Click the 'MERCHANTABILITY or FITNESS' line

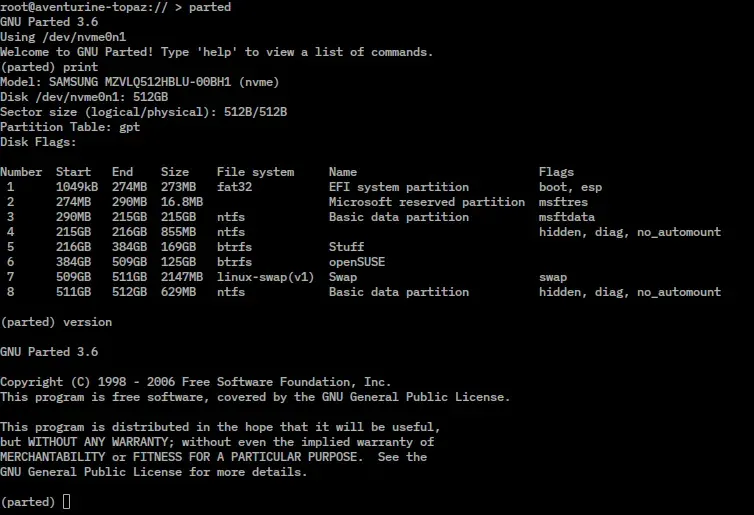click(x=214, y=457)
